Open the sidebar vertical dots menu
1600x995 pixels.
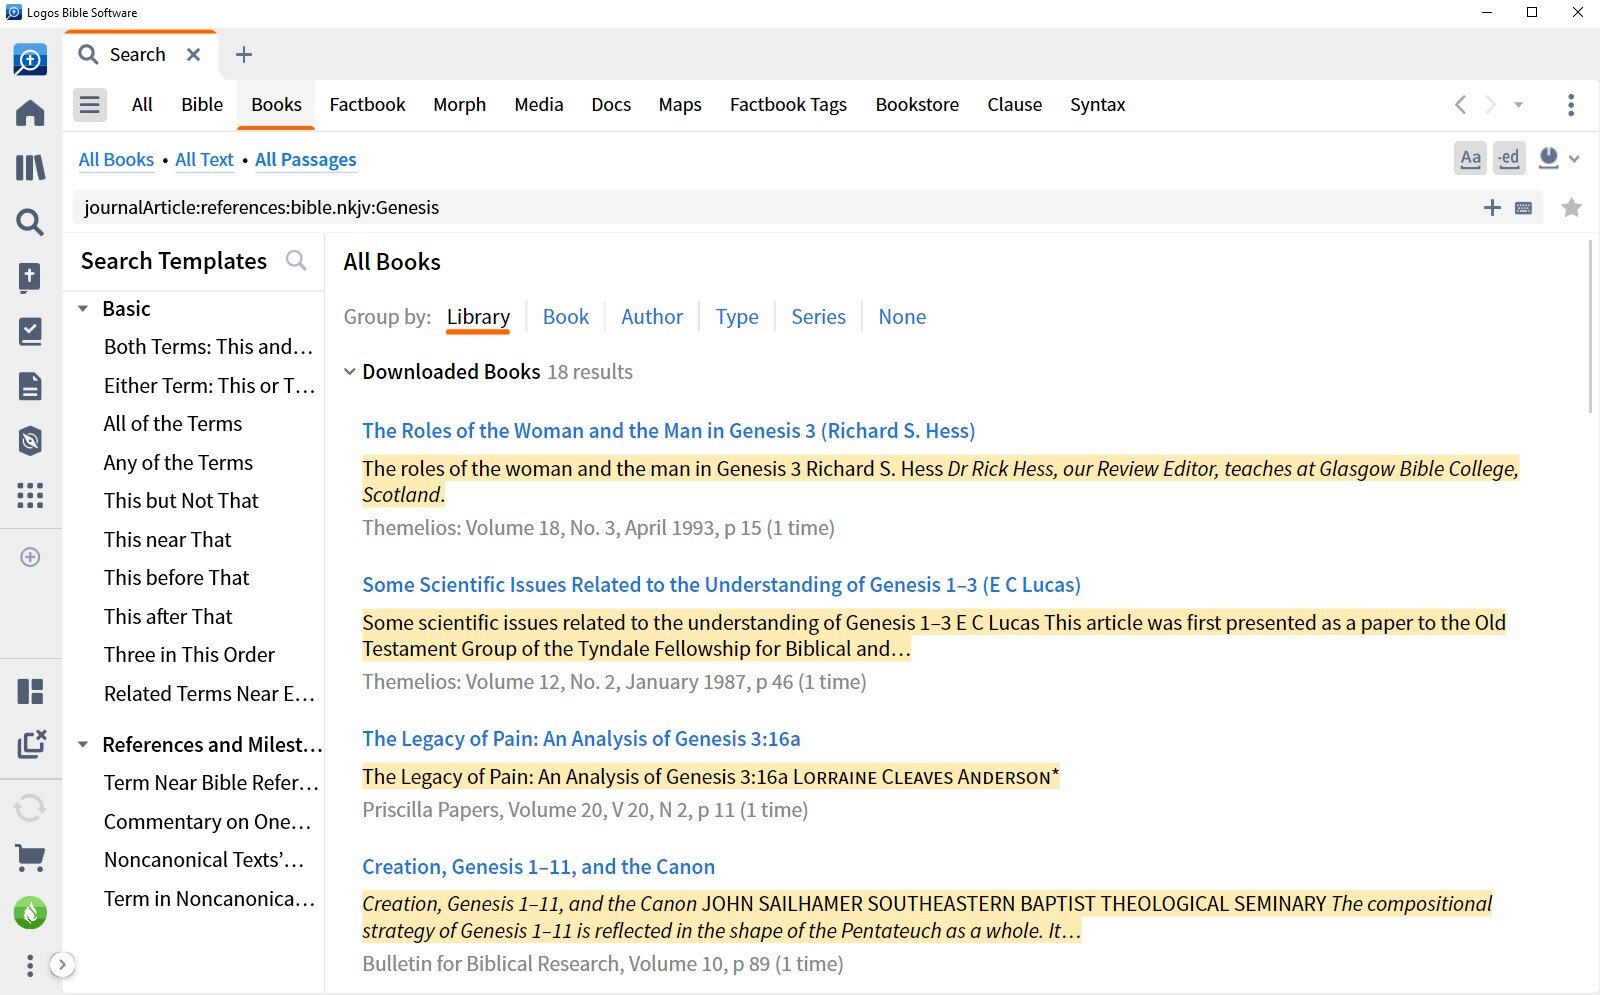(x=30, y=965)
